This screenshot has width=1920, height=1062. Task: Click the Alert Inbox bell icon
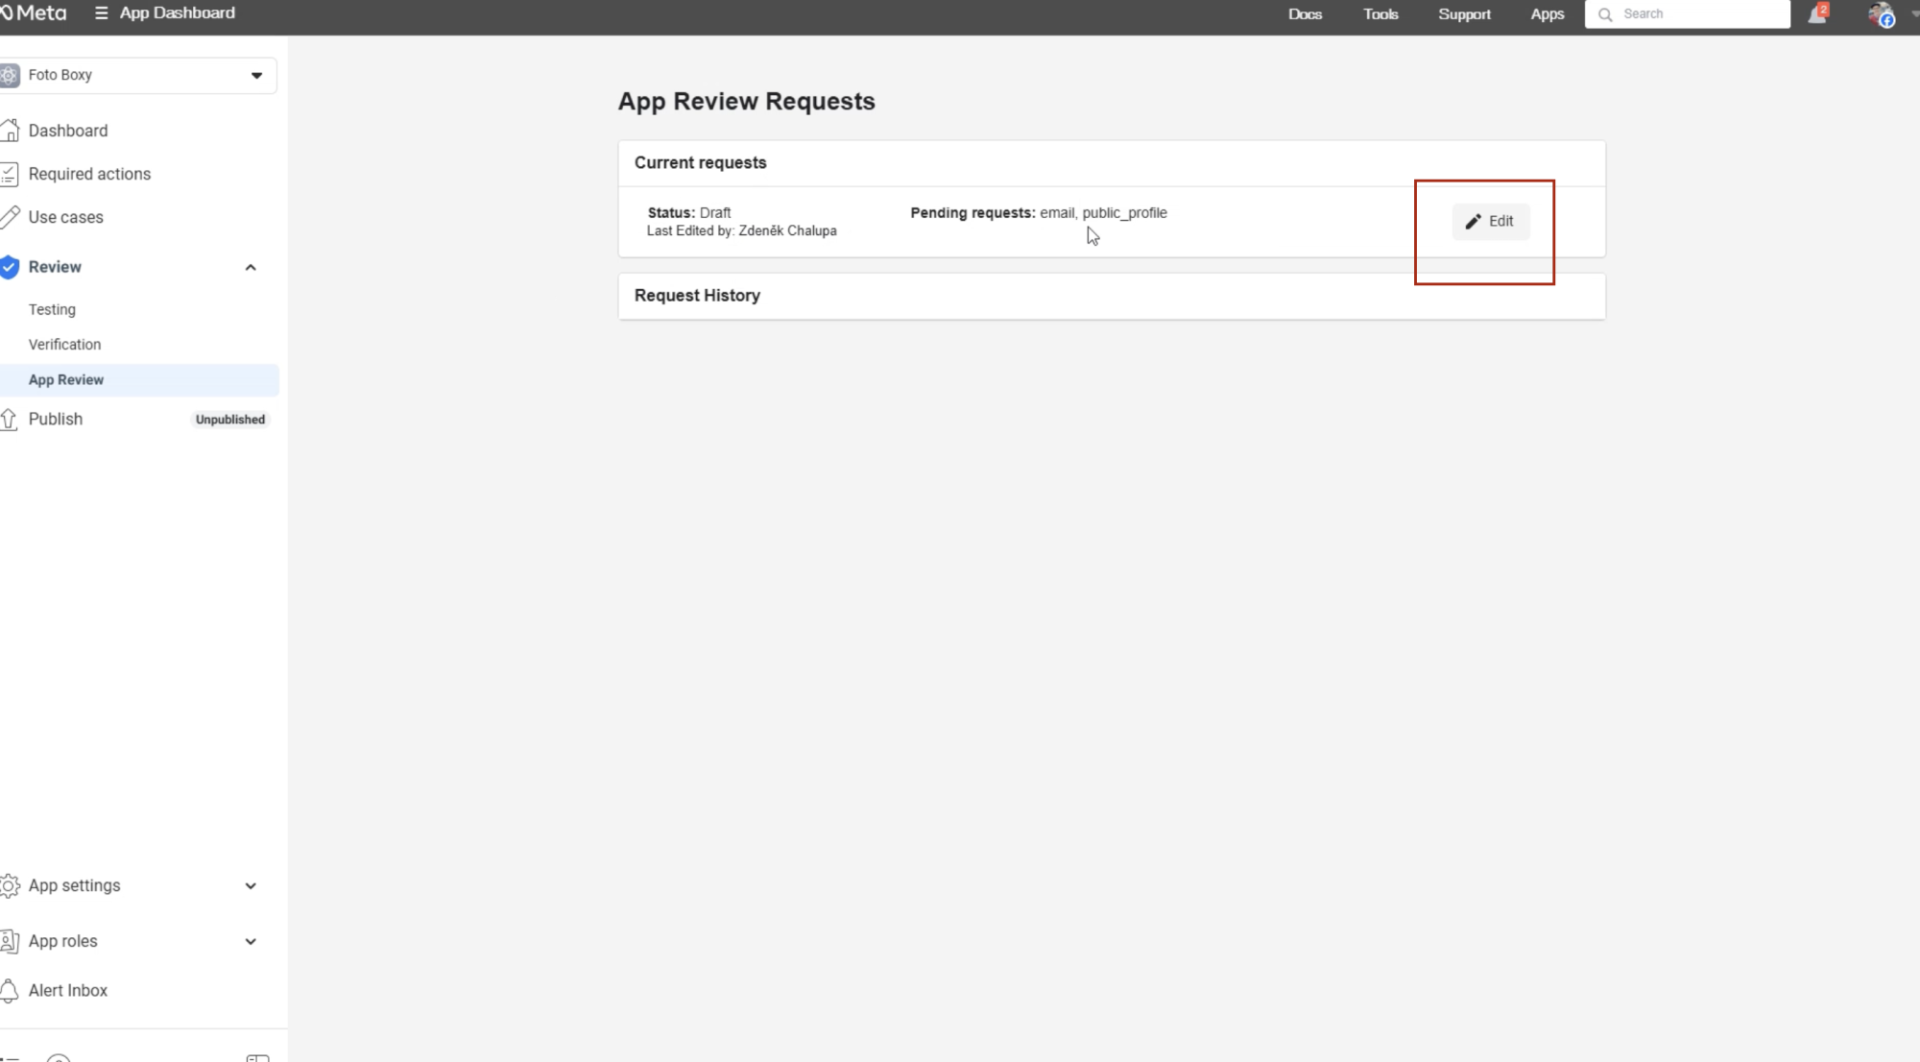[9, 991]
